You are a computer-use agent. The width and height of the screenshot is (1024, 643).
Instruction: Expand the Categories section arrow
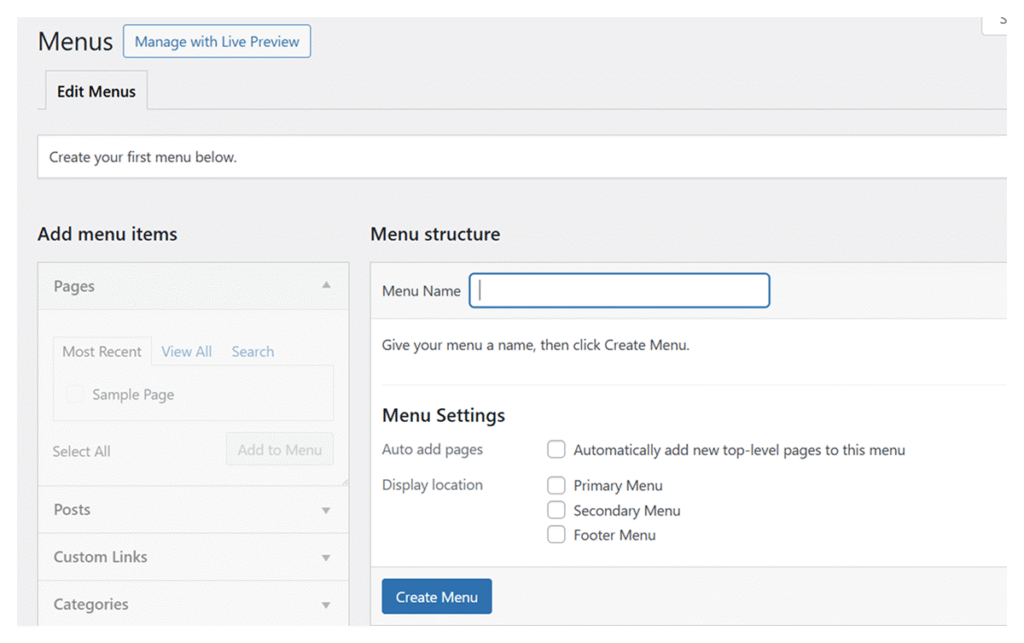[x=326, y=605]
